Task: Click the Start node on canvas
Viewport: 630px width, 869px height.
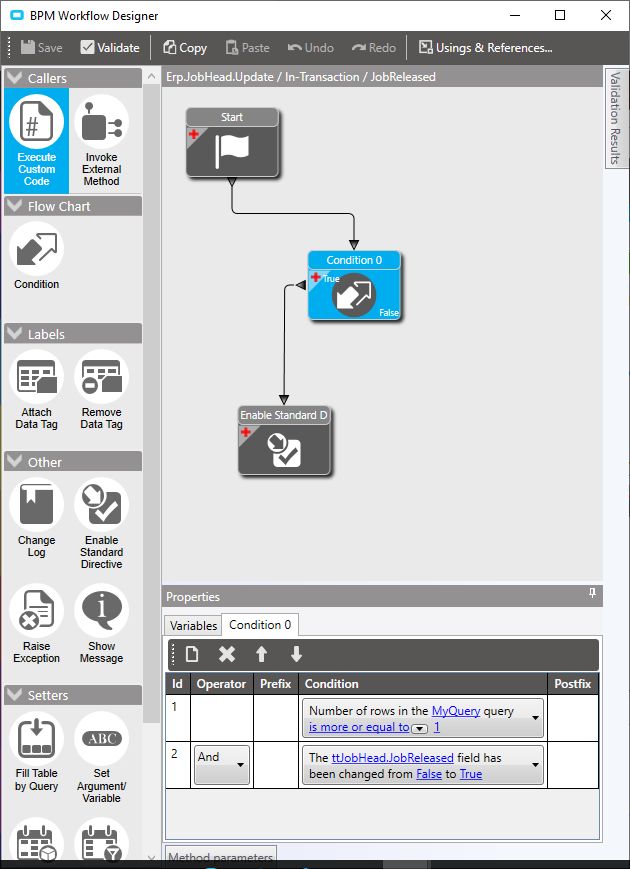Action: tap(232, 142)
